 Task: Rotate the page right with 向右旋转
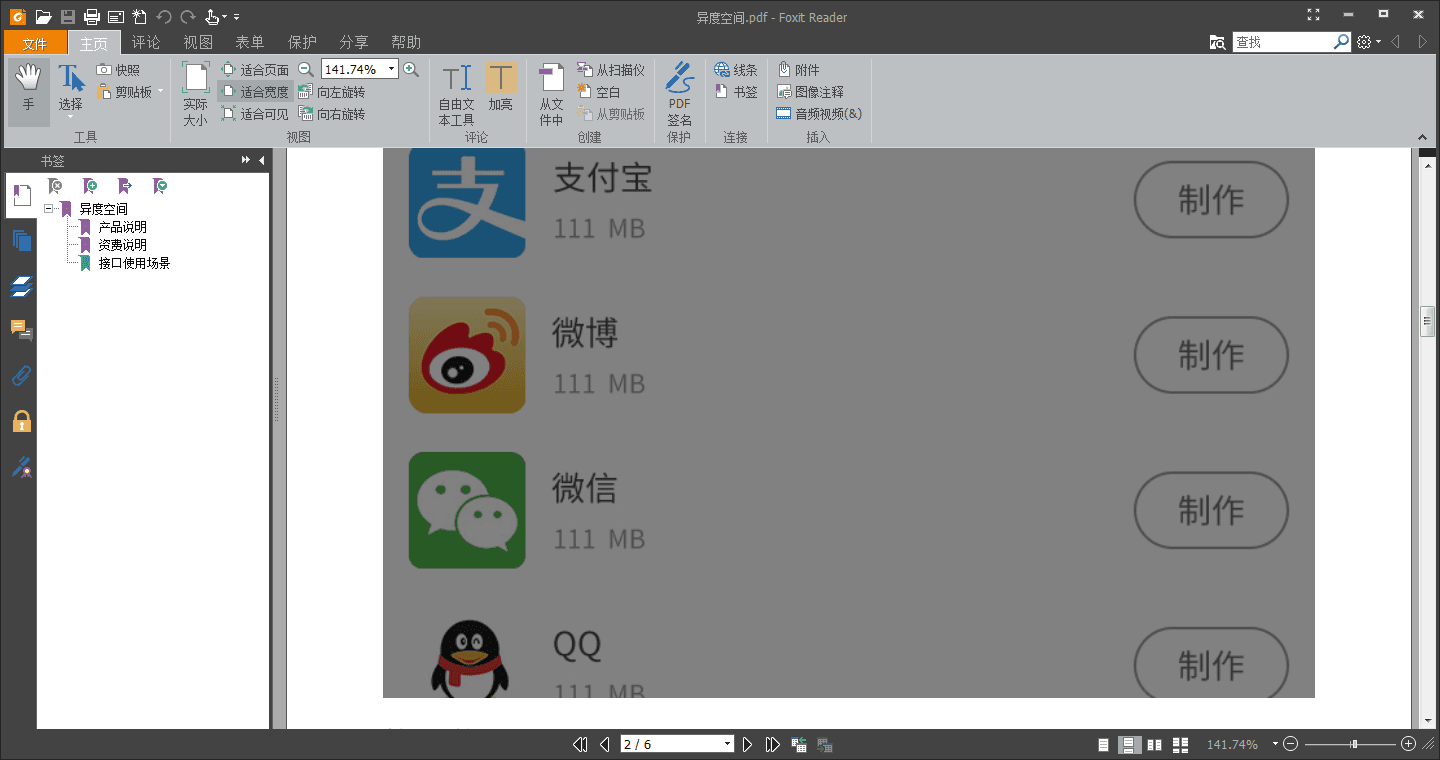[332, 114]
